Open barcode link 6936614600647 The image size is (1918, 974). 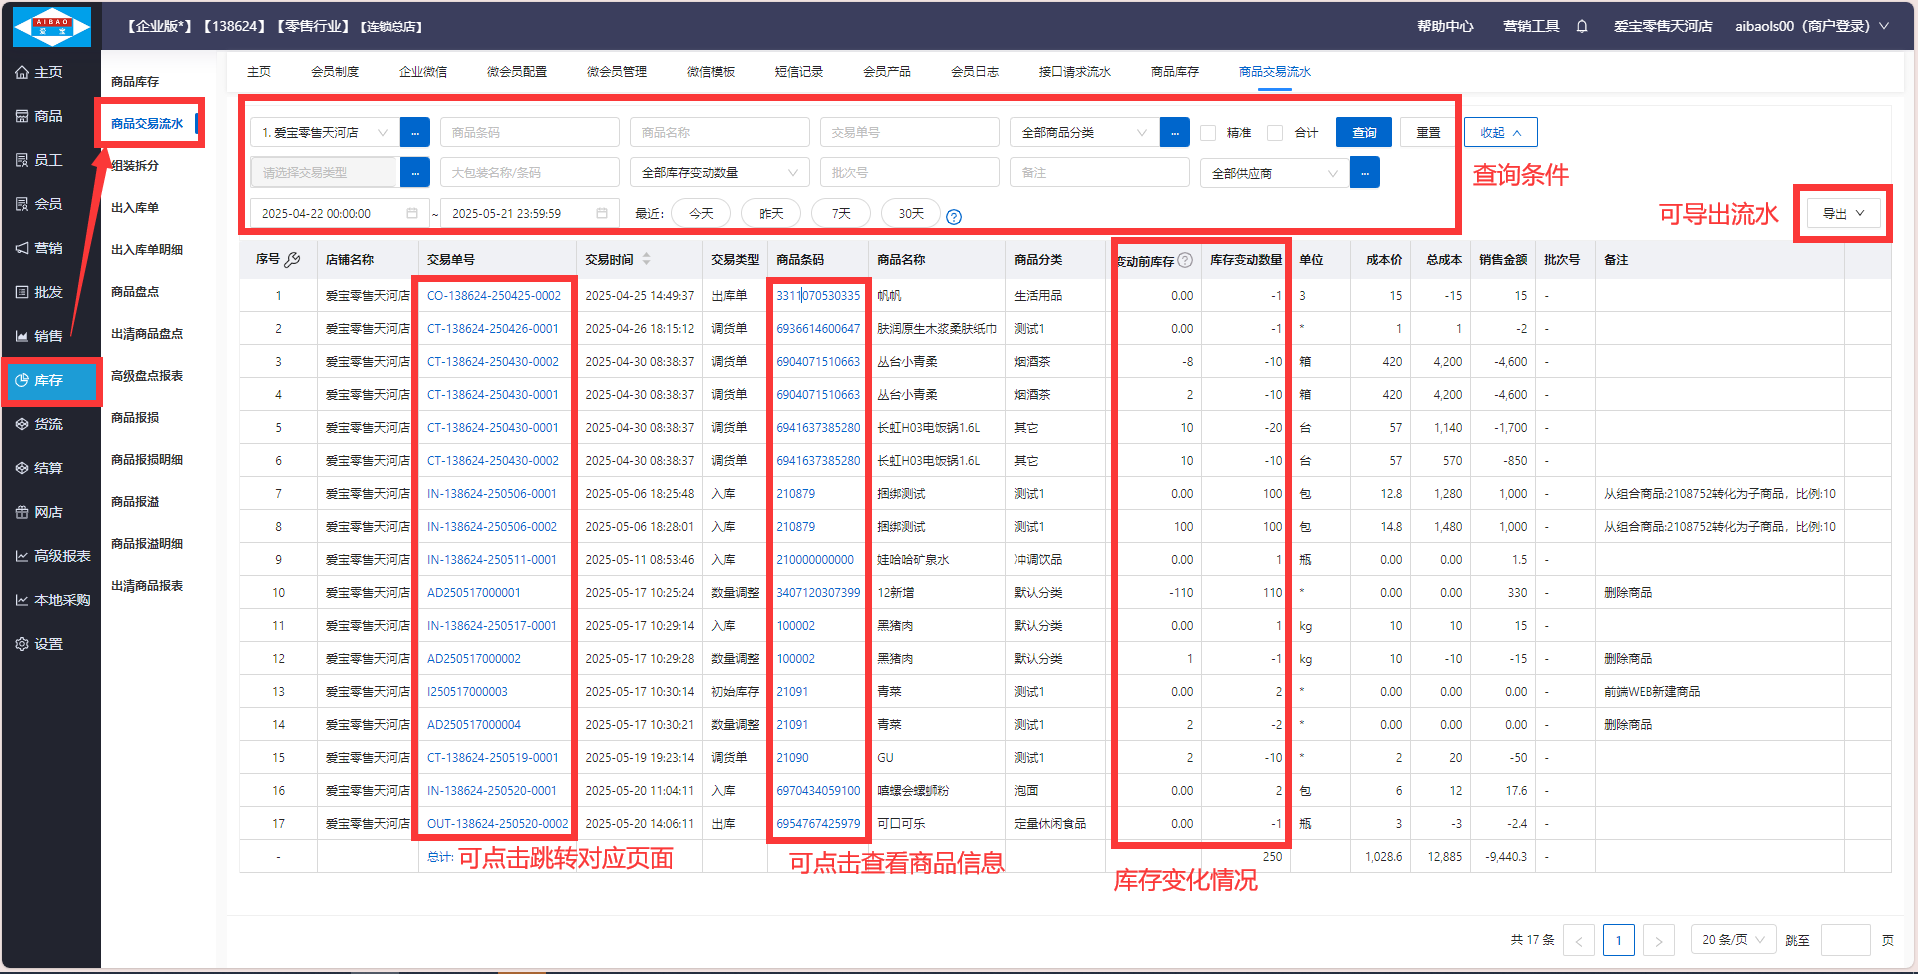click(818, 329)
